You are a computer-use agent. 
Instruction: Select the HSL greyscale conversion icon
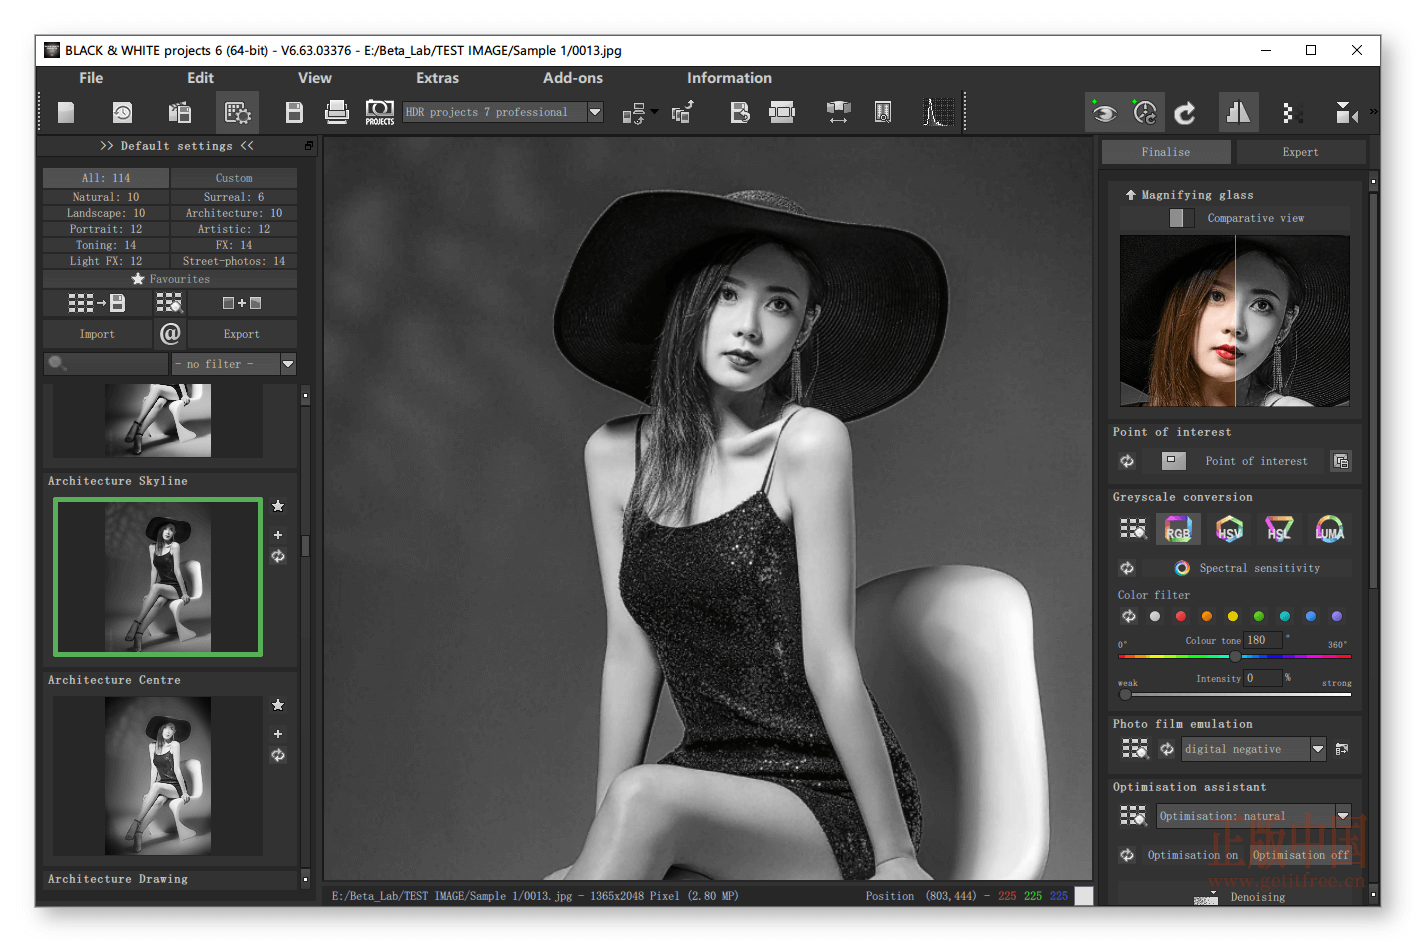(x=1279, y=529)
